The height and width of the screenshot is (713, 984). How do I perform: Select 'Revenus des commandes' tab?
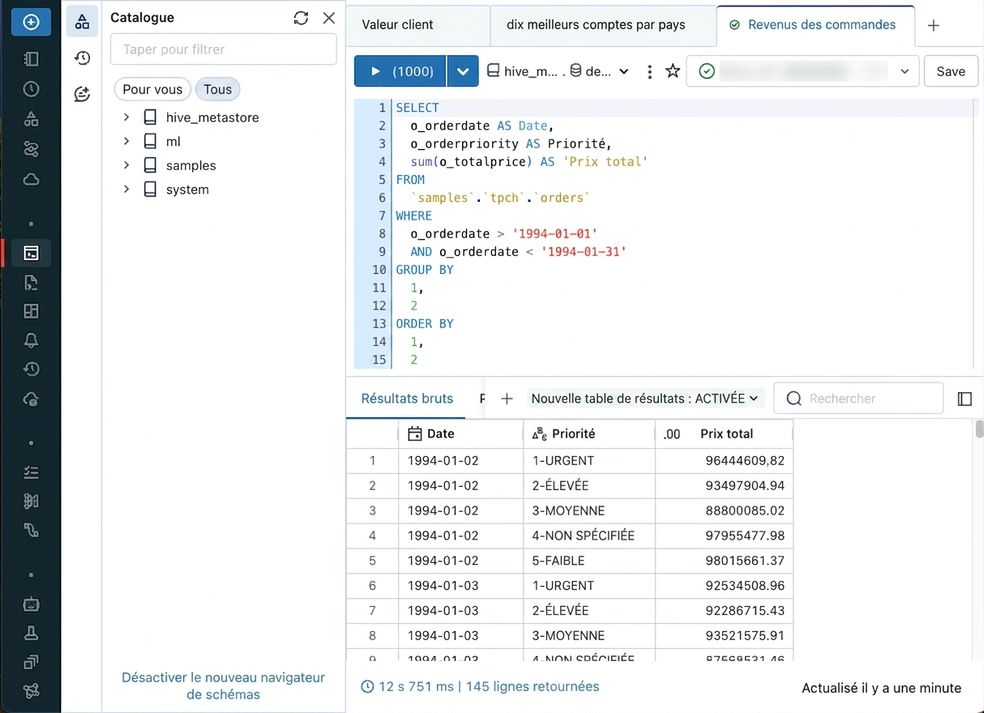(815, 24)
